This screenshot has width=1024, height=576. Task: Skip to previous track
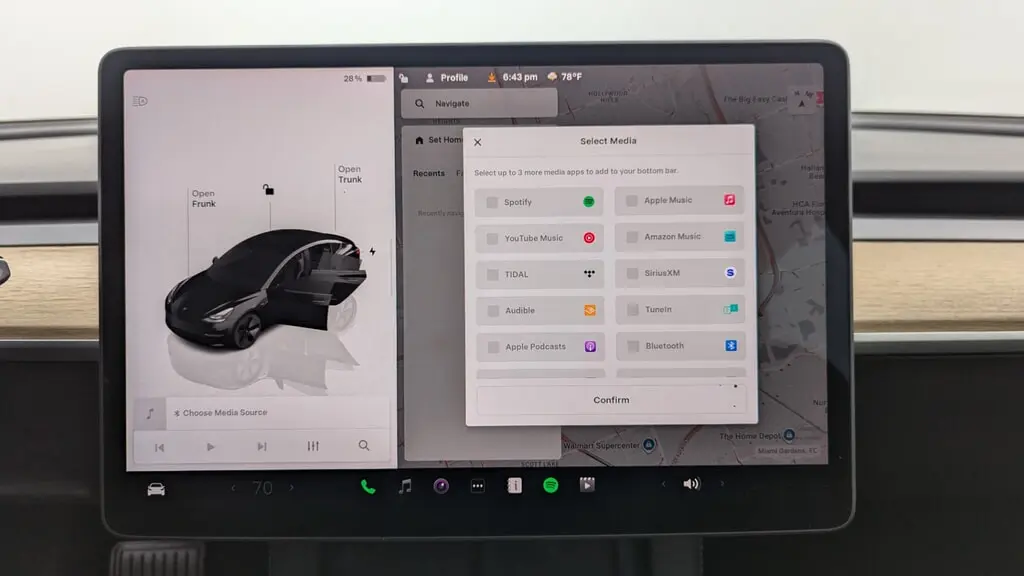pyautogui.click(x=159, y=447)
